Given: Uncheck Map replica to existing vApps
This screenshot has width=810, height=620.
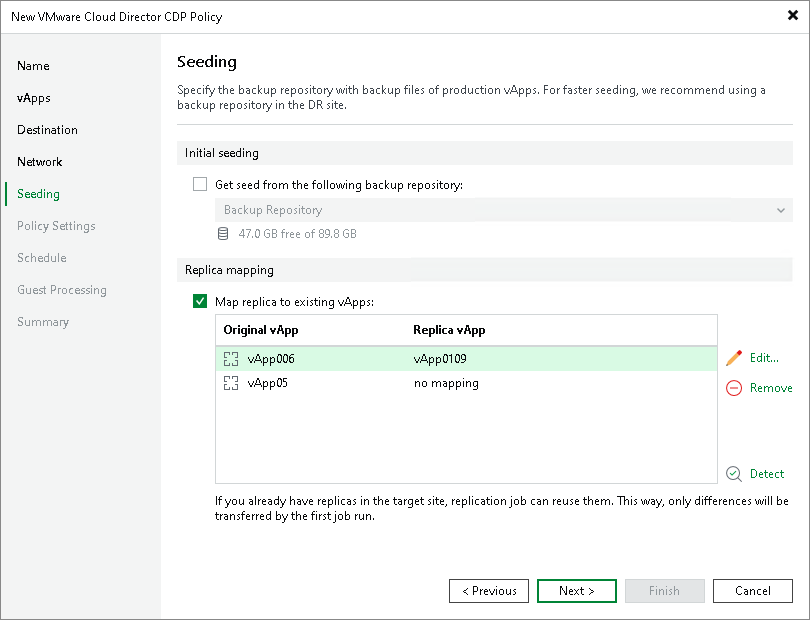Looking at the screenshot, I should (x=200, y=301).
